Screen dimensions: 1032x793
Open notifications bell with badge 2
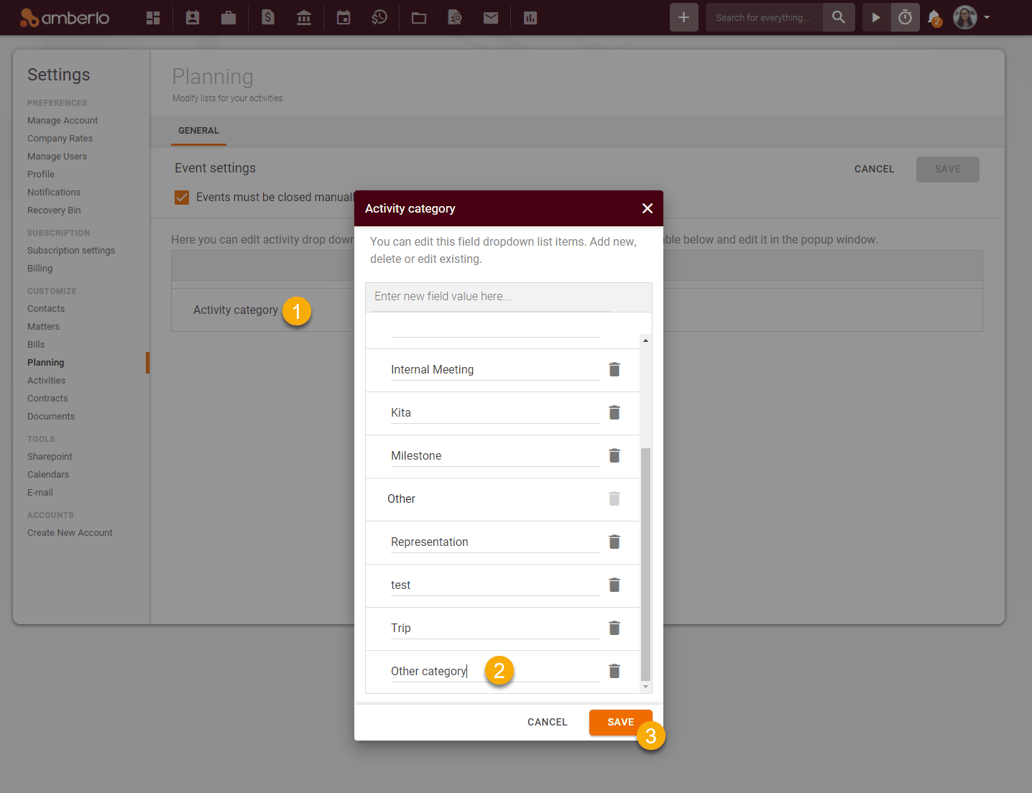[x=934, y=17]
